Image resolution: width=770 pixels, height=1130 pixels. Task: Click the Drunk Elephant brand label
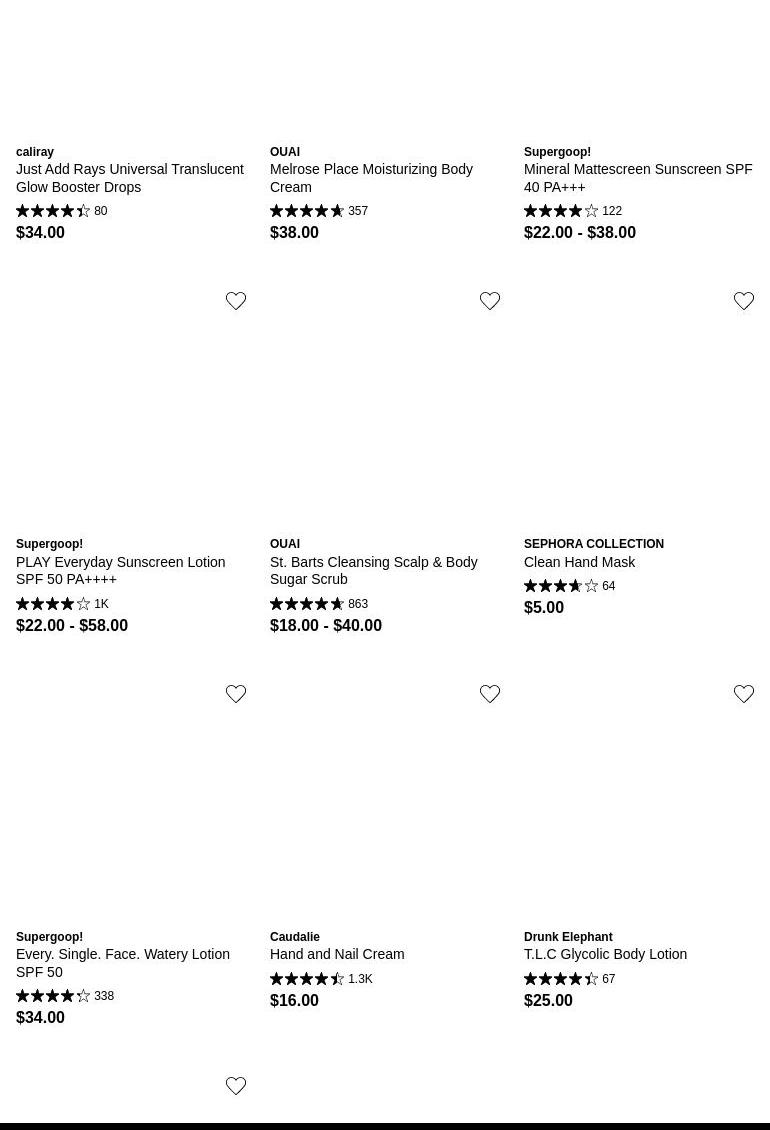568,937
